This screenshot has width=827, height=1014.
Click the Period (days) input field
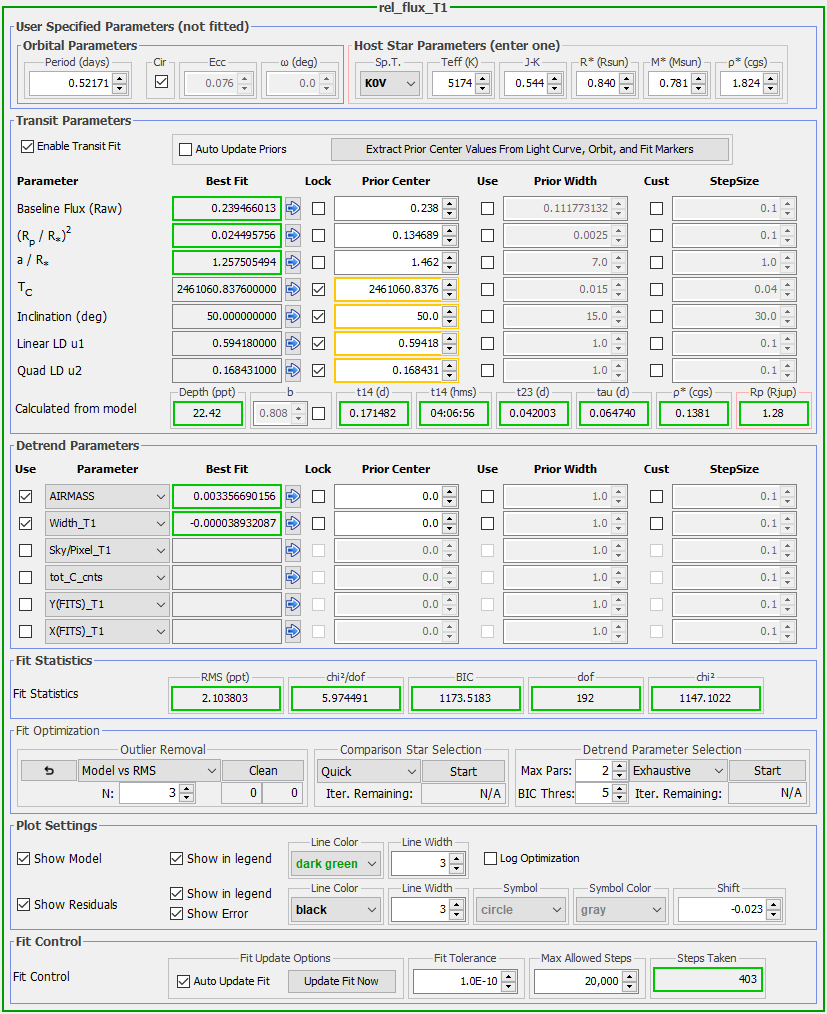coord(70,84)
